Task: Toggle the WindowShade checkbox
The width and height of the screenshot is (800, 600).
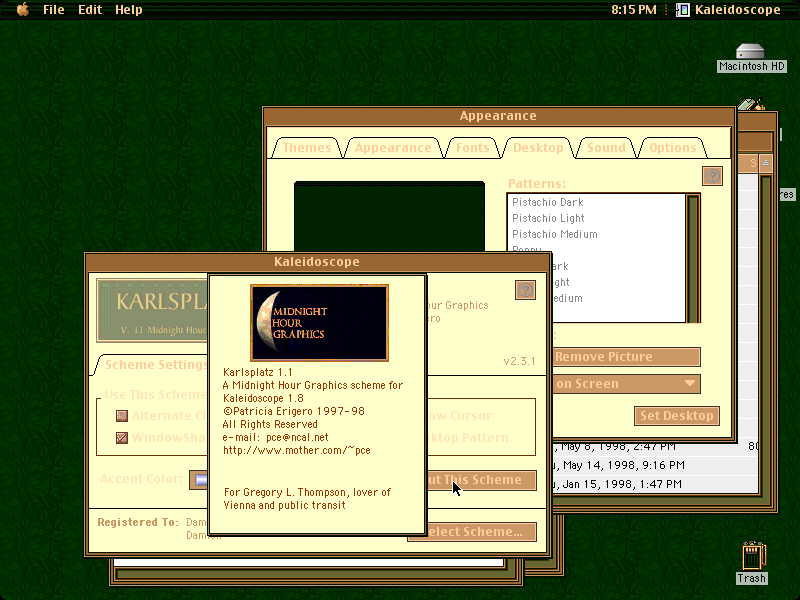Action: (121, 438)
